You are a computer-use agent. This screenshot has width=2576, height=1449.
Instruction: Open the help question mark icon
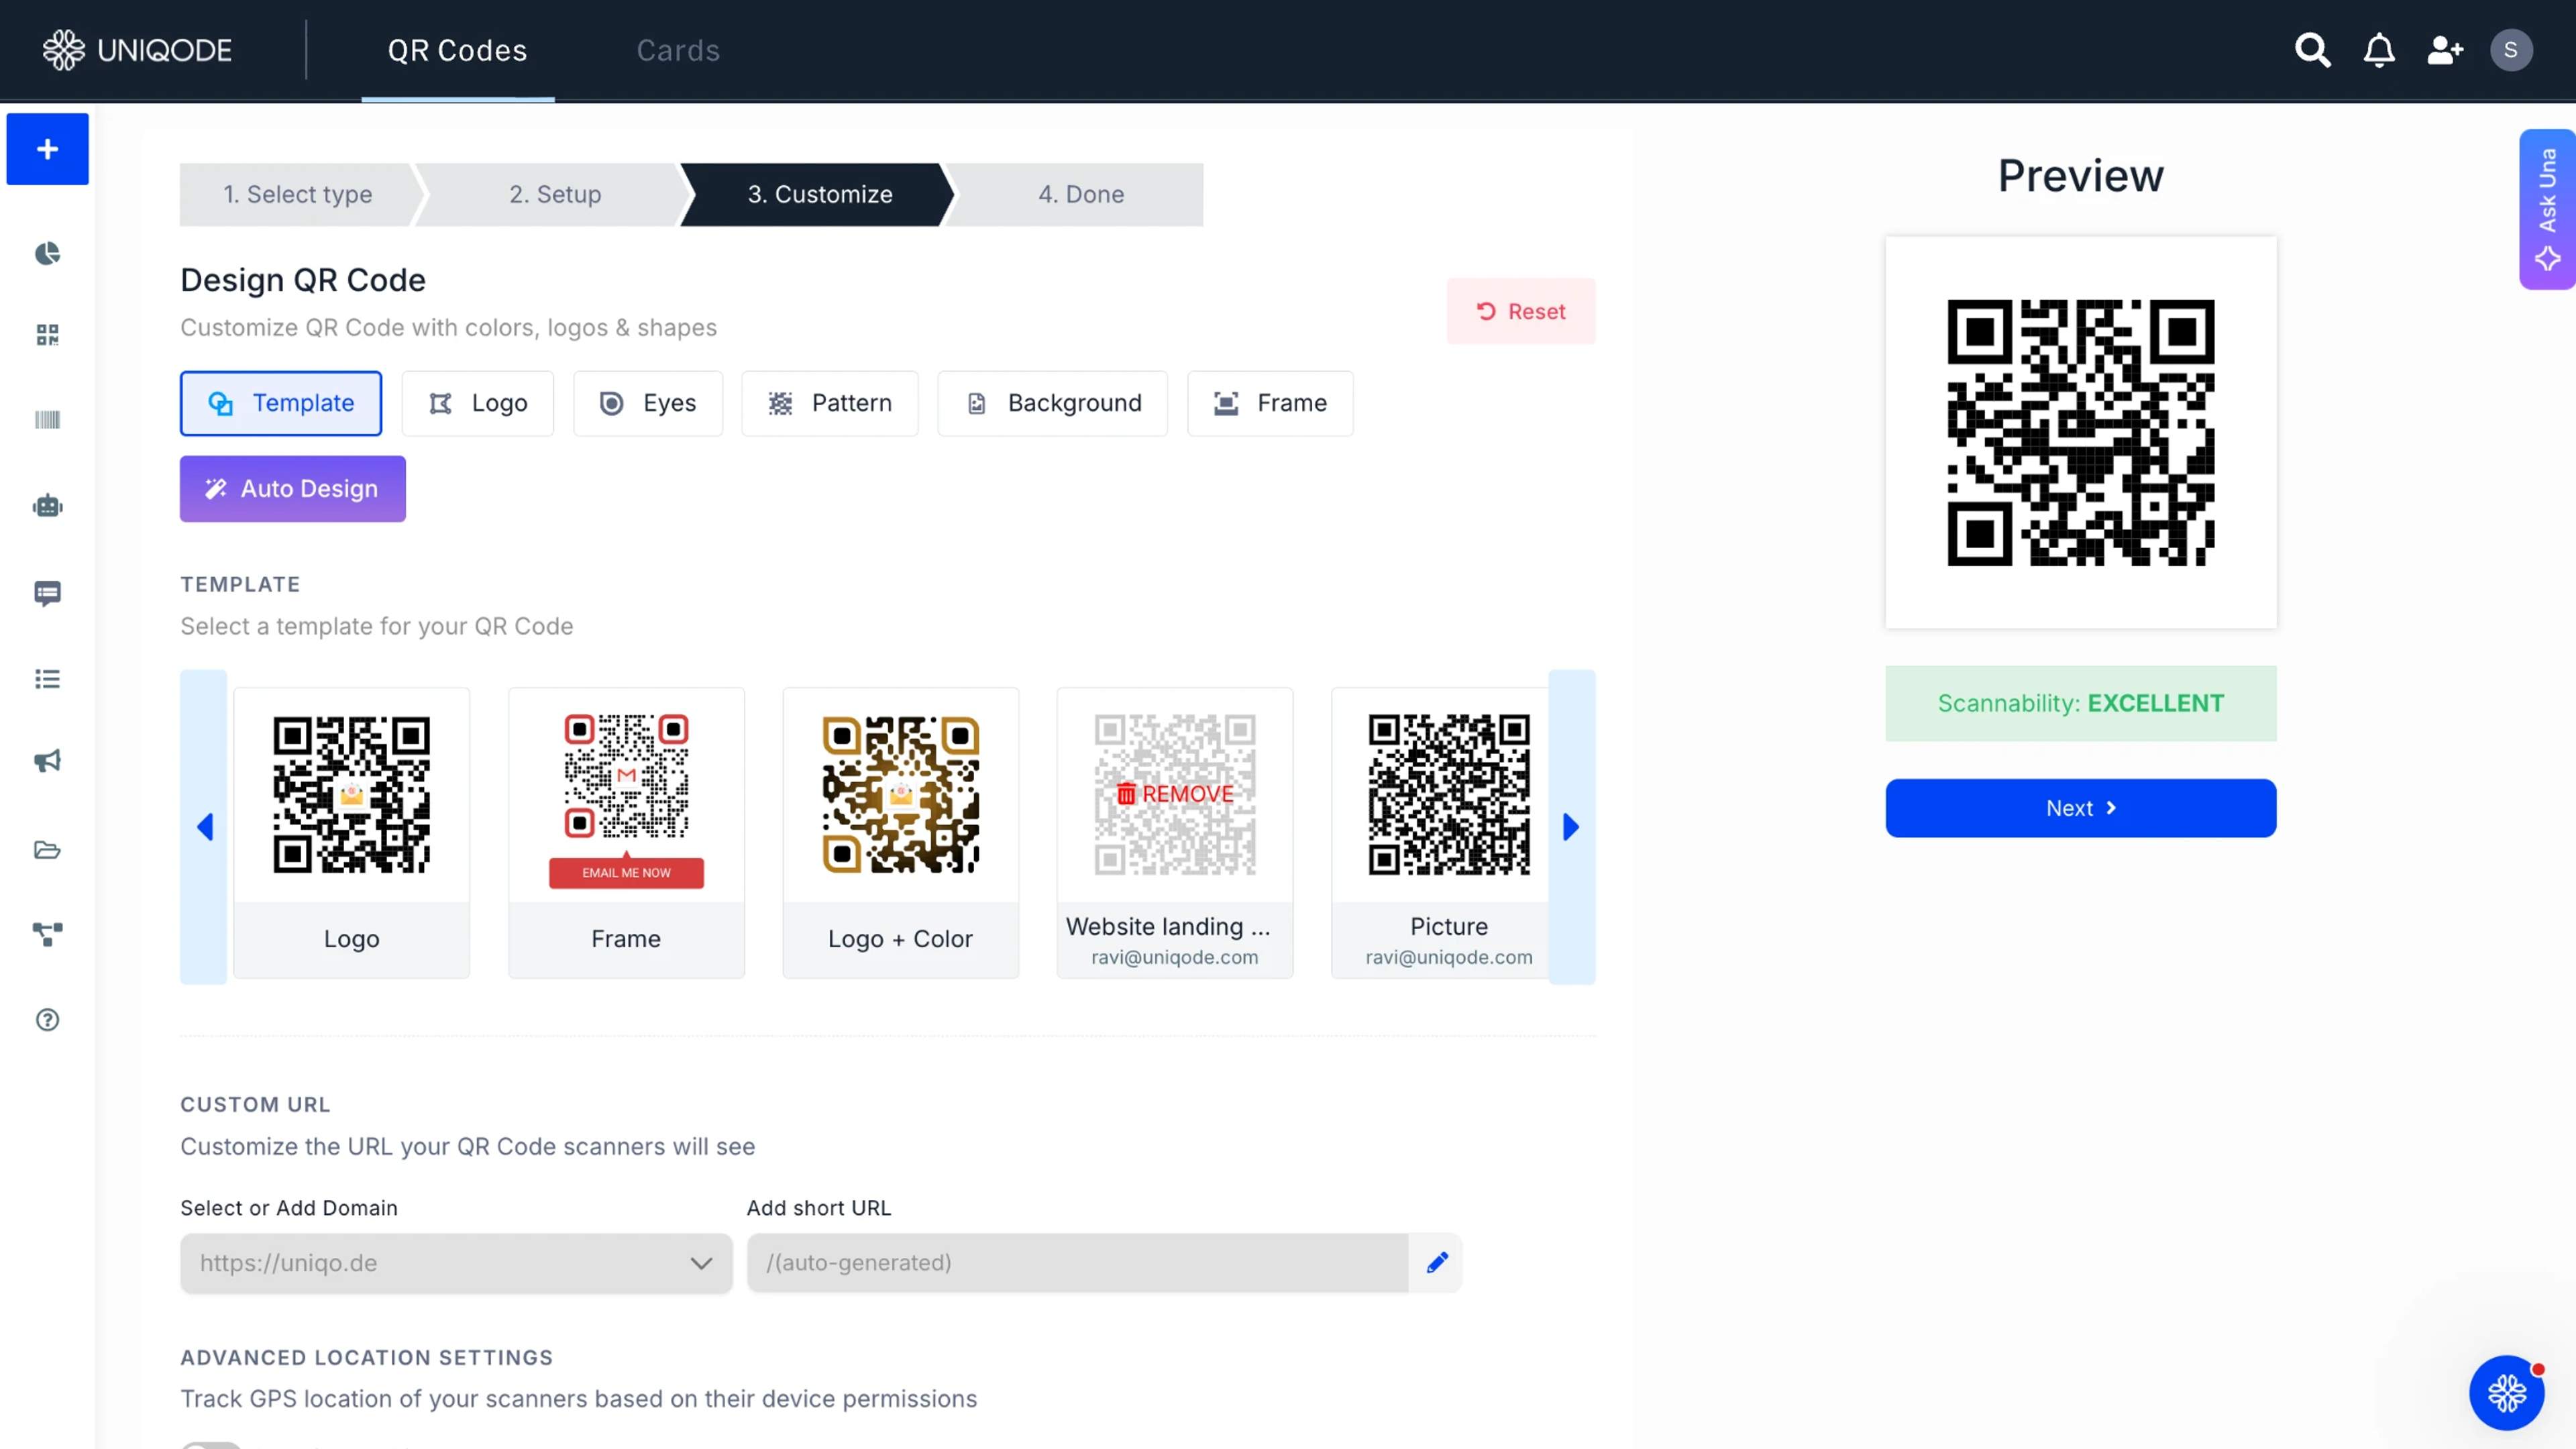tap(47, 1020)
